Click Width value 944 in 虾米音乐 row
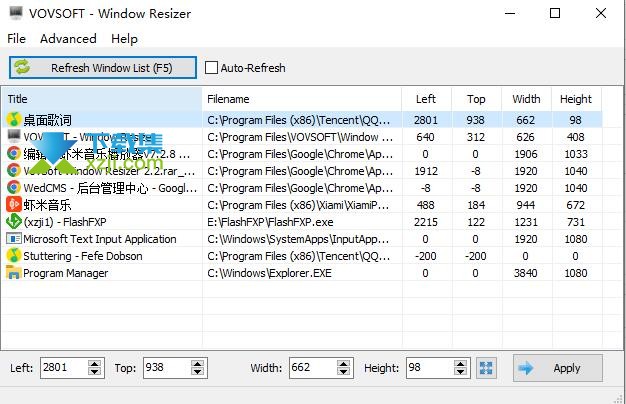Viewport: 626px width, 404px height. click(x=525, y=205)
